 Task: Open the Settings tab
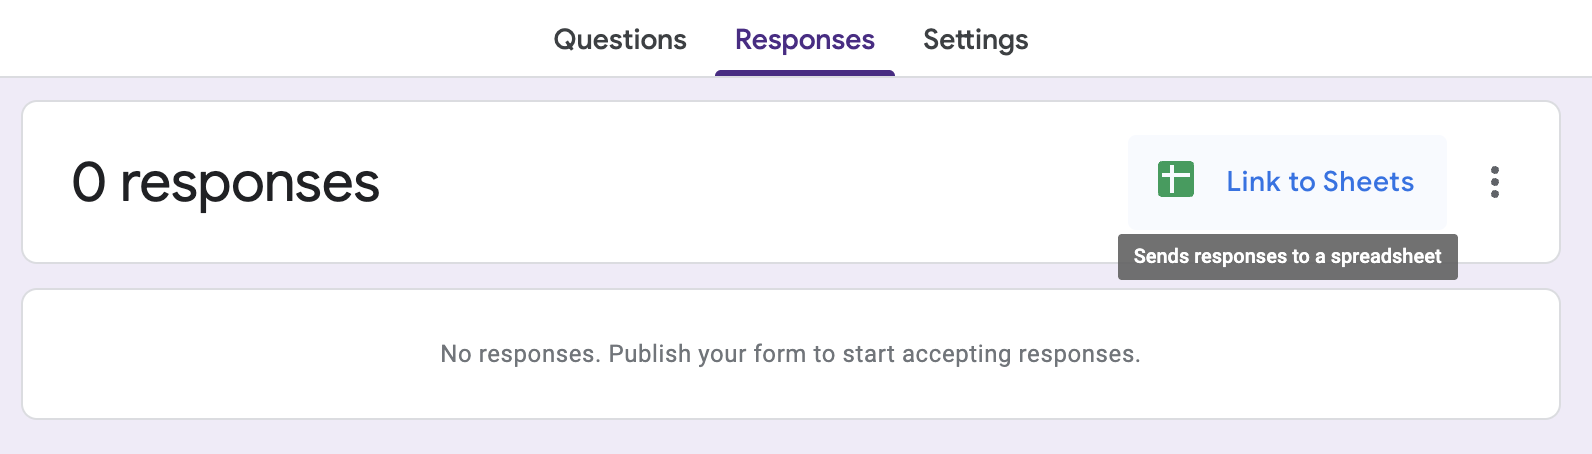pyautogui.click(x=975, y=40)
